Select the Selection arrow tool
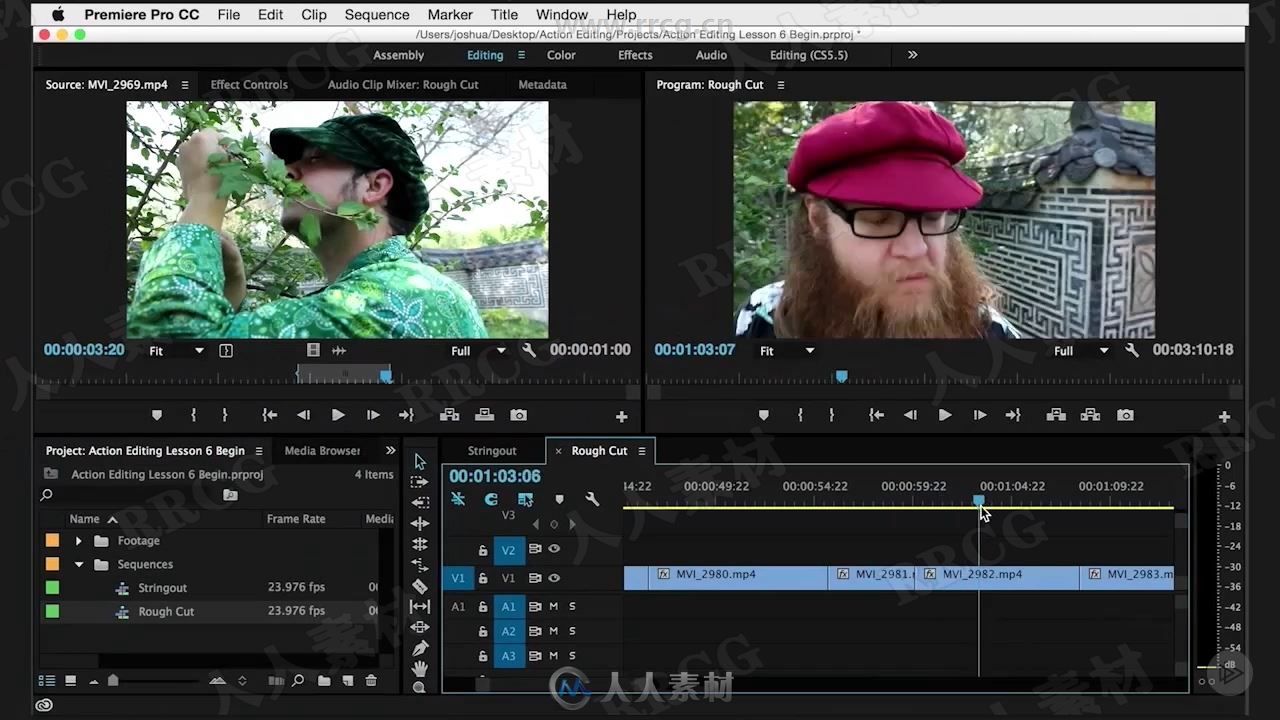The image size is (1280, 720). 420,461
